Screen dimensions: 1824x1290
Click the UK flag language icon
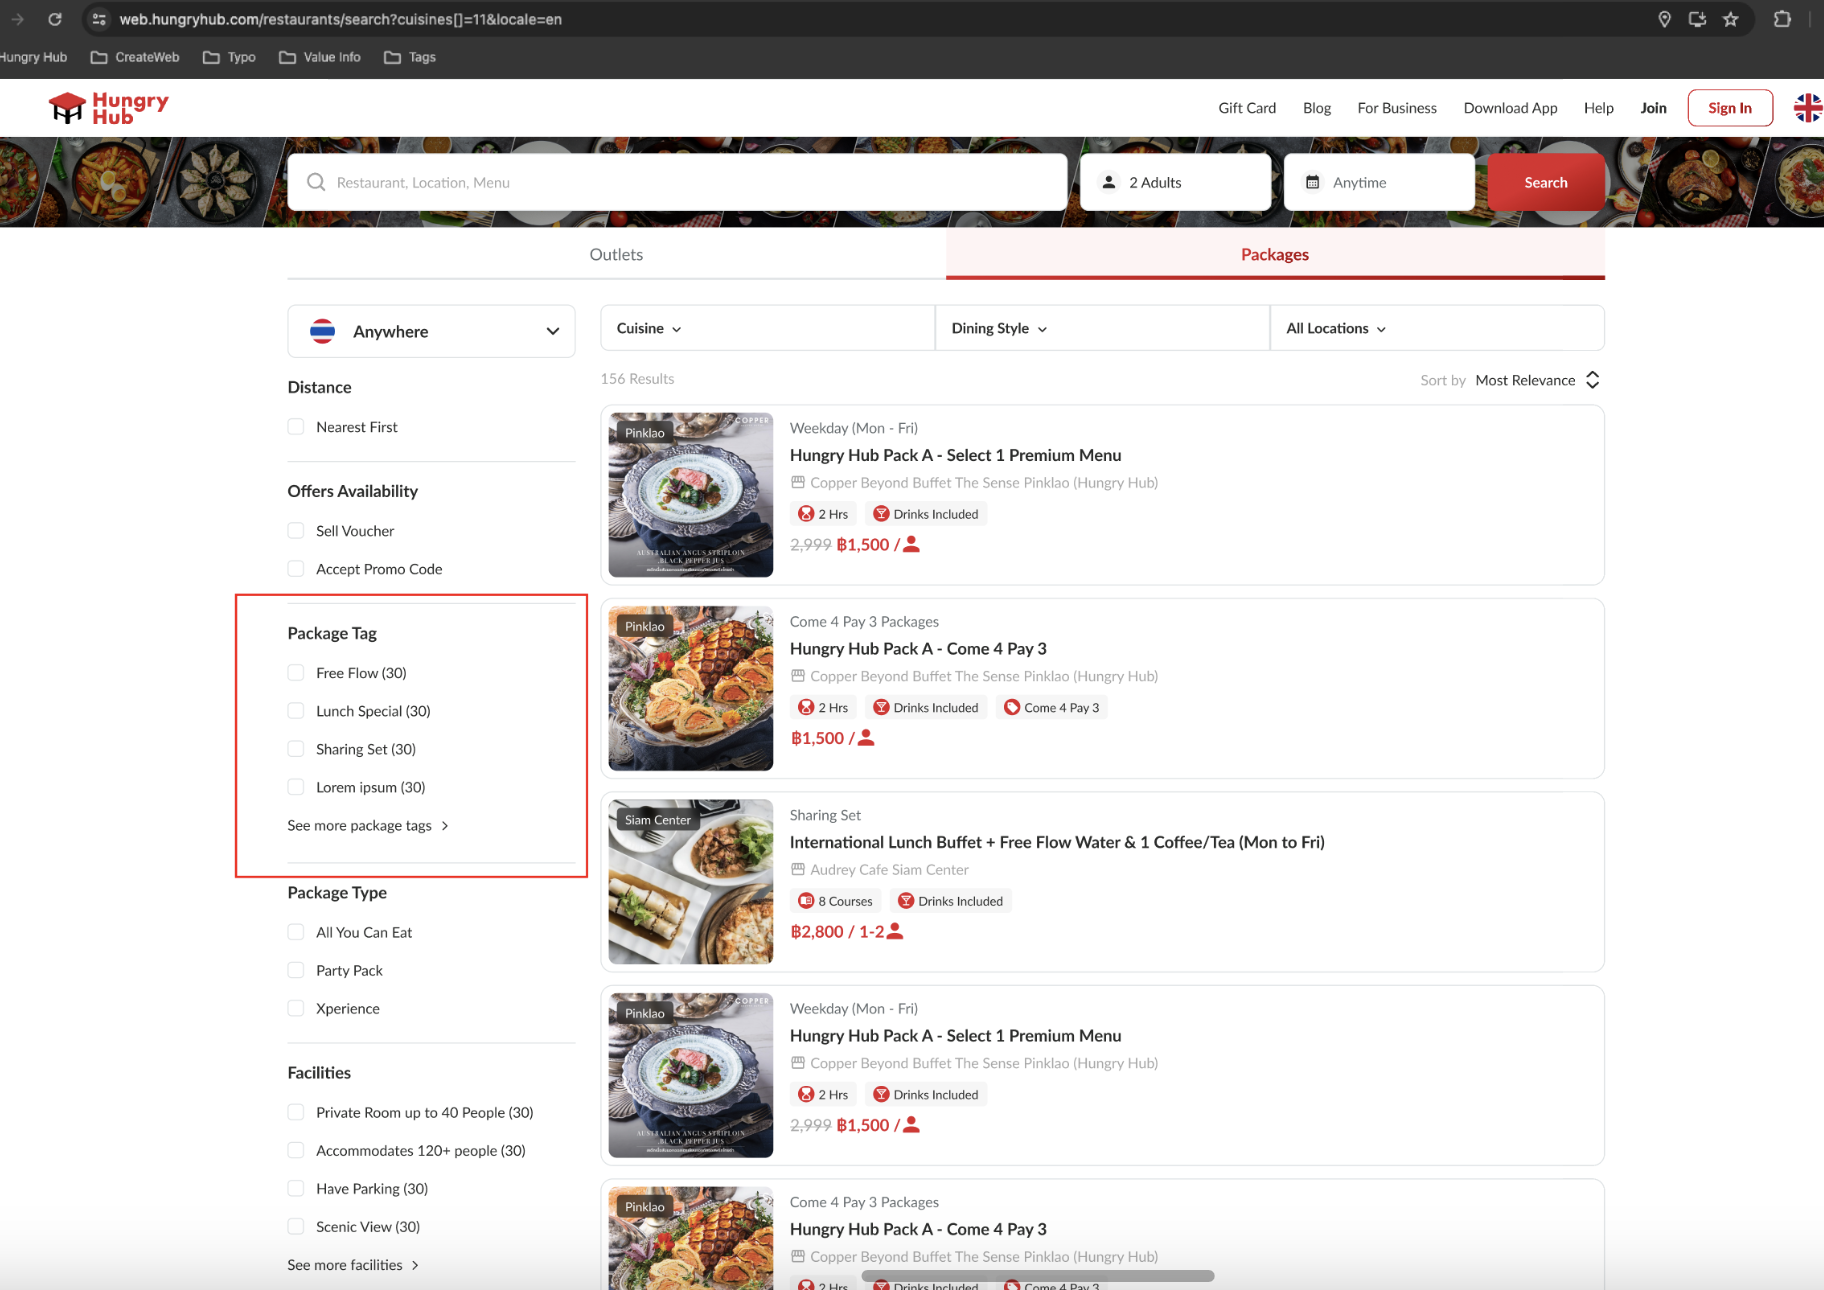pyautogui.click(x=1807, y=108)
